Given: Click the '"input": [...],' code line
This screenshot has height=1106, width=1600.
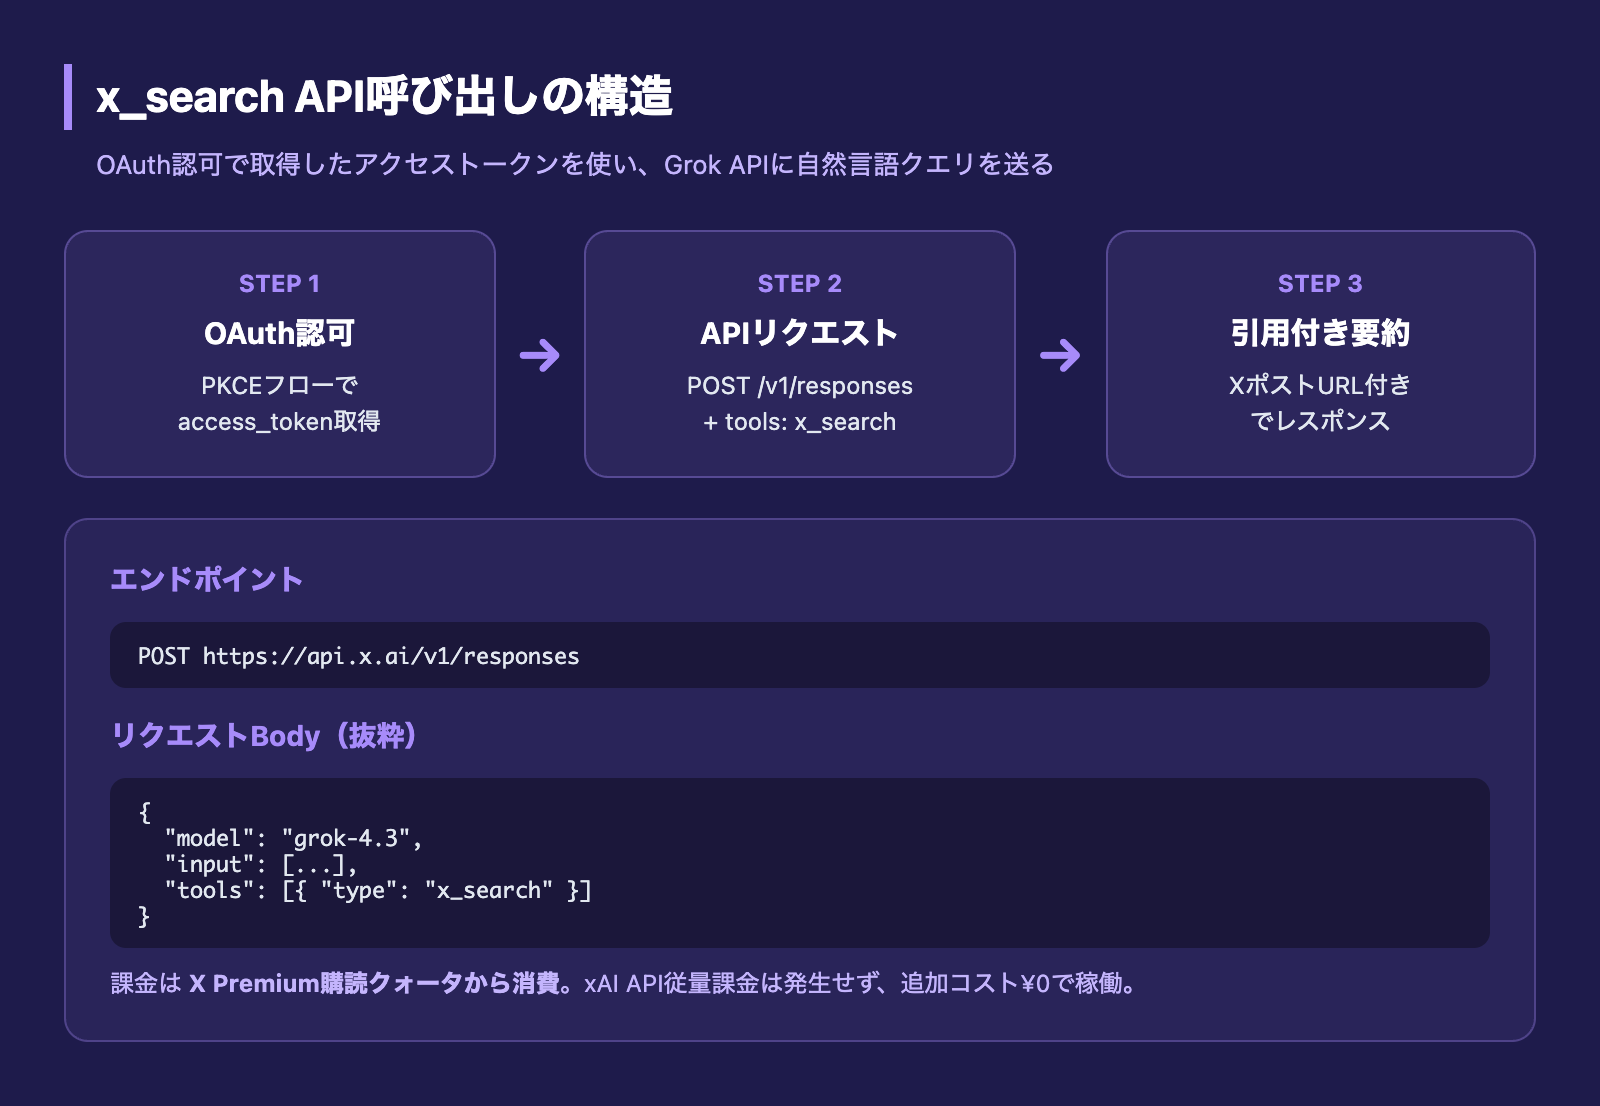Looking at the screenshot, I should click(x=261, y=864).
